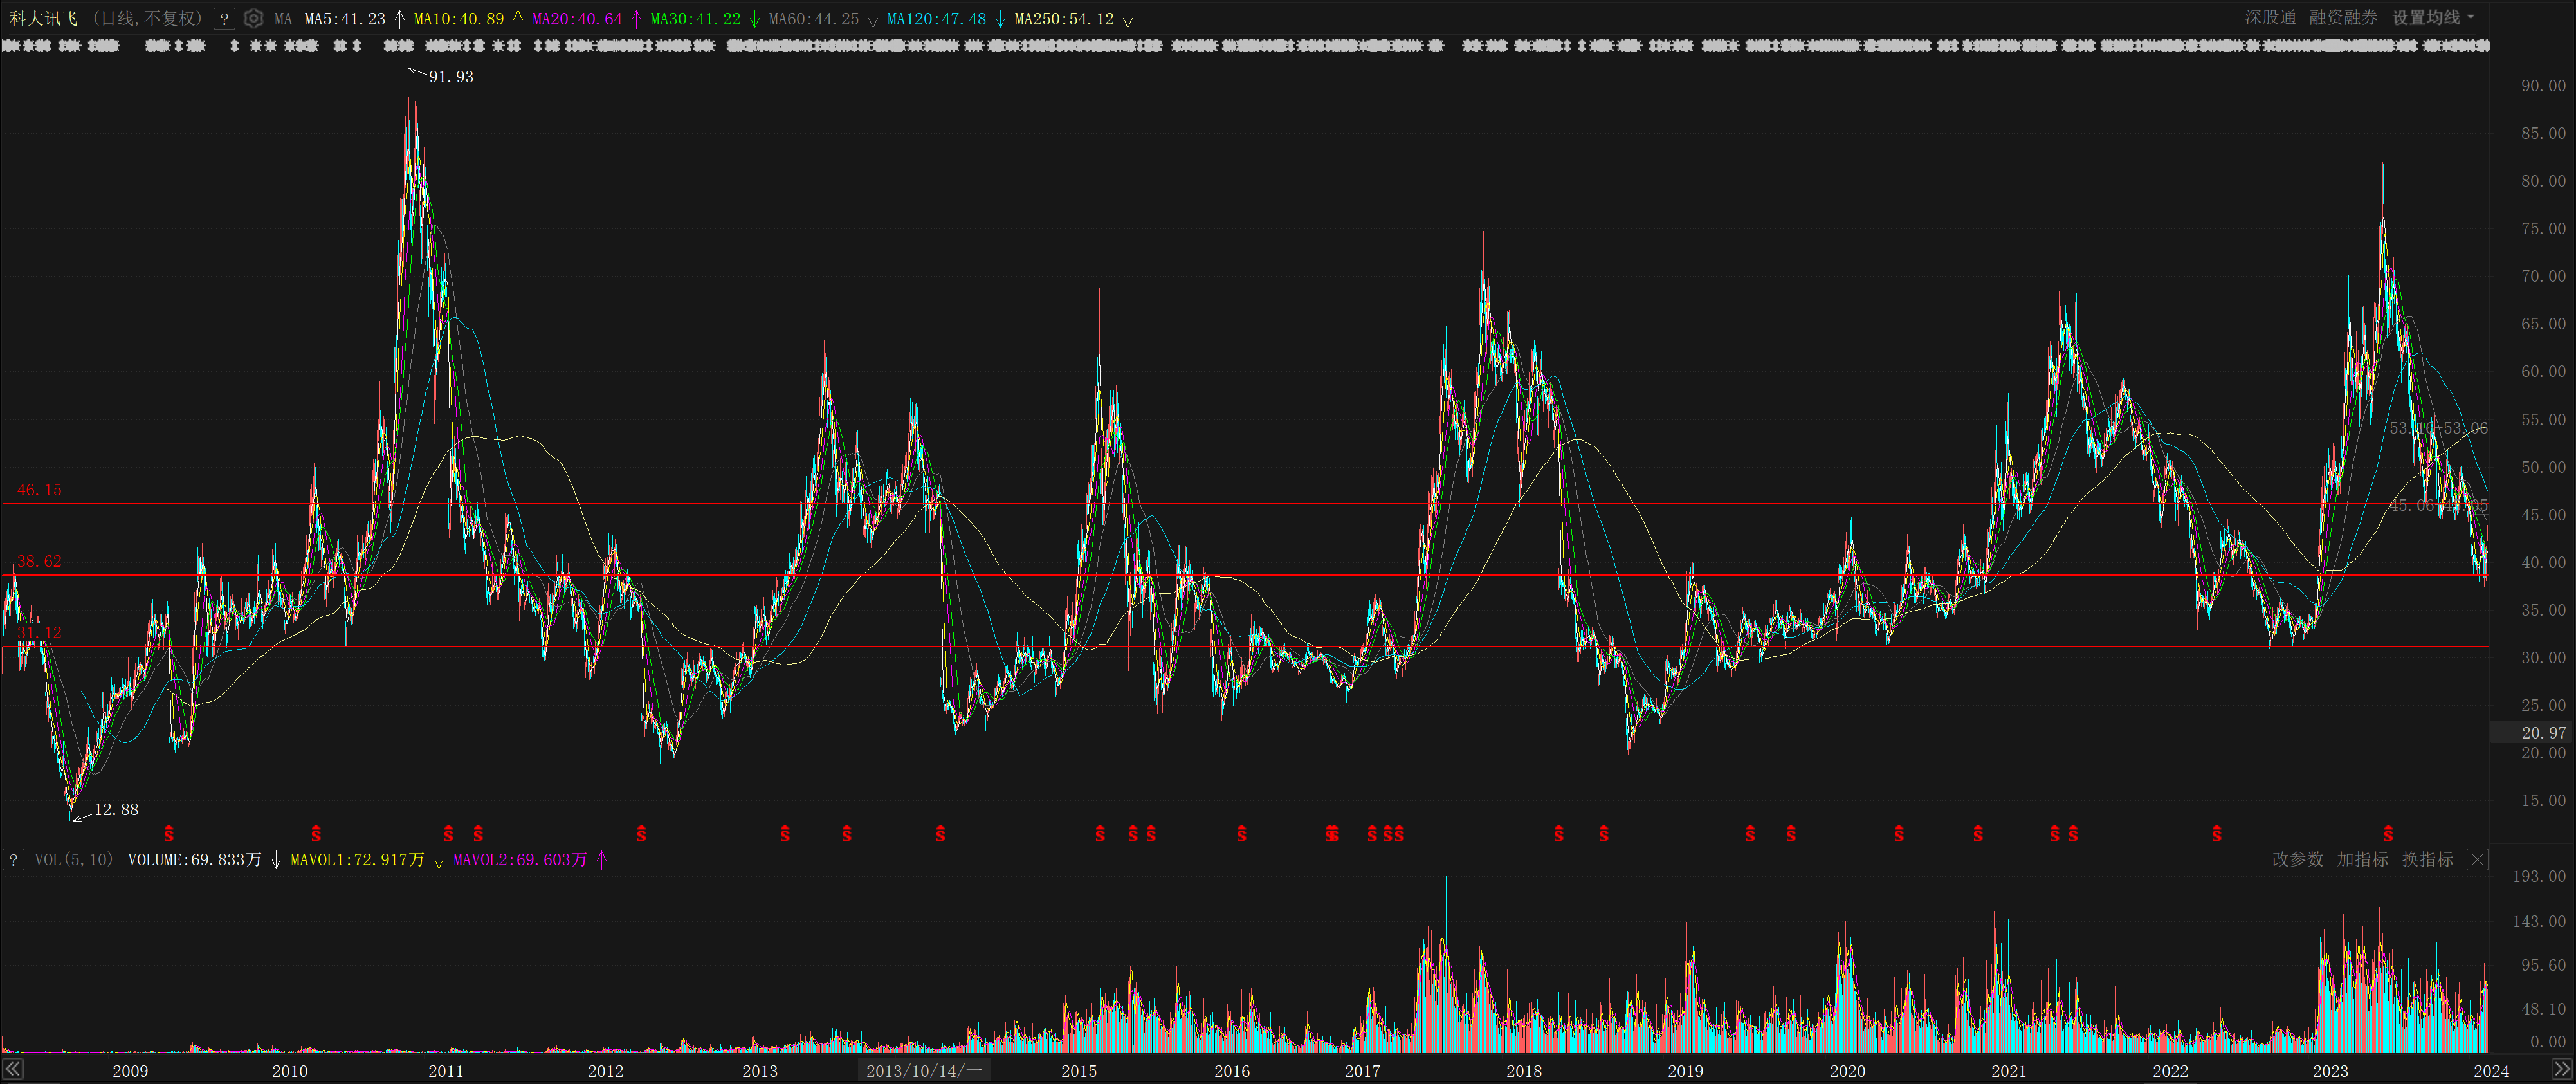This screenshot has width=2576, height=1084.
Task: Click 换指标 to switch indicator
Action: pyautogui.click(x=2427, y=860)
